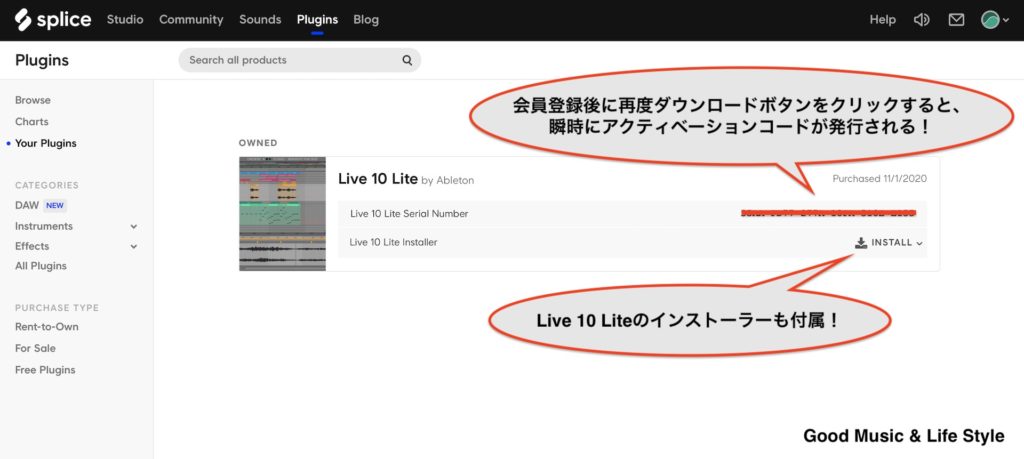Open the Live 10 Lite title
Viewport: 1024px width, 459px height.
point(377,178)
